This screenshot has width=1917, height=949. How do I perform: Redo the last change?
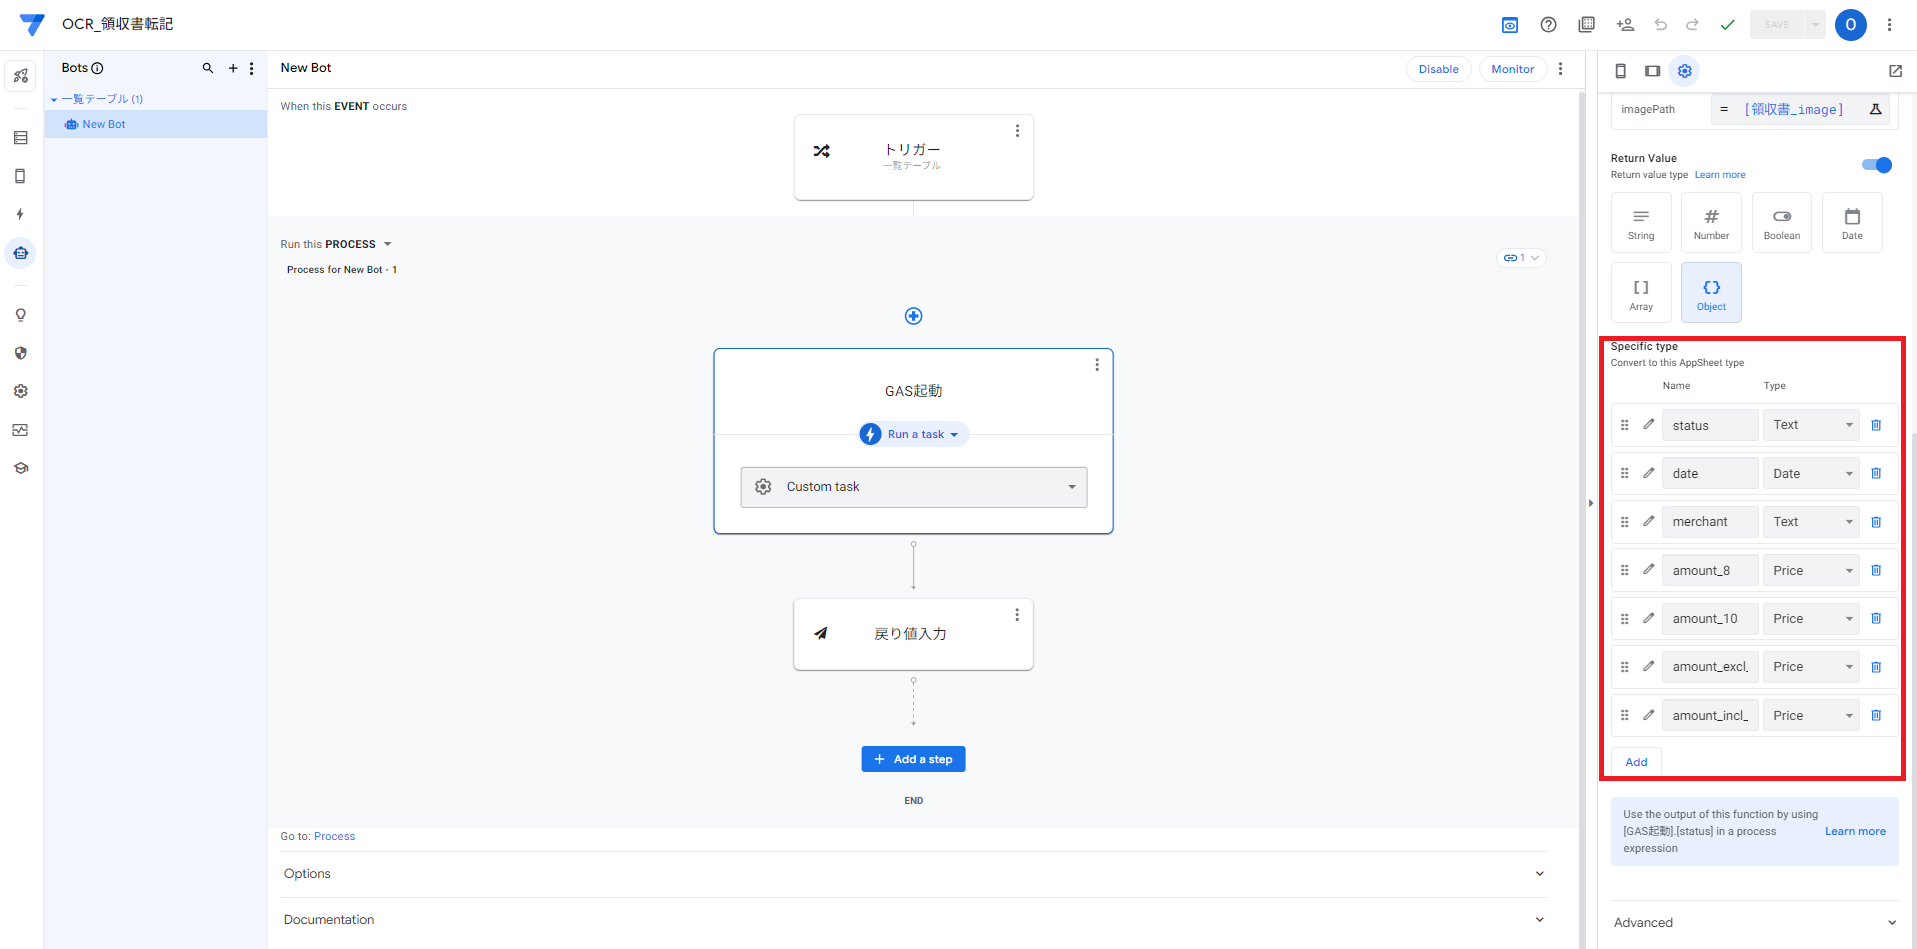[x=1692, y=25]
